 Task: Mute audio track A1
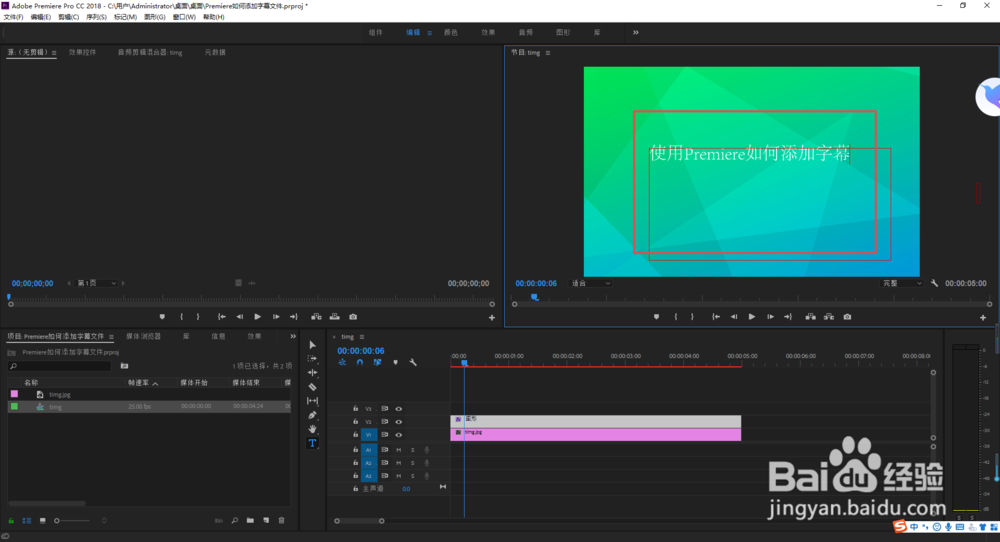399,450
